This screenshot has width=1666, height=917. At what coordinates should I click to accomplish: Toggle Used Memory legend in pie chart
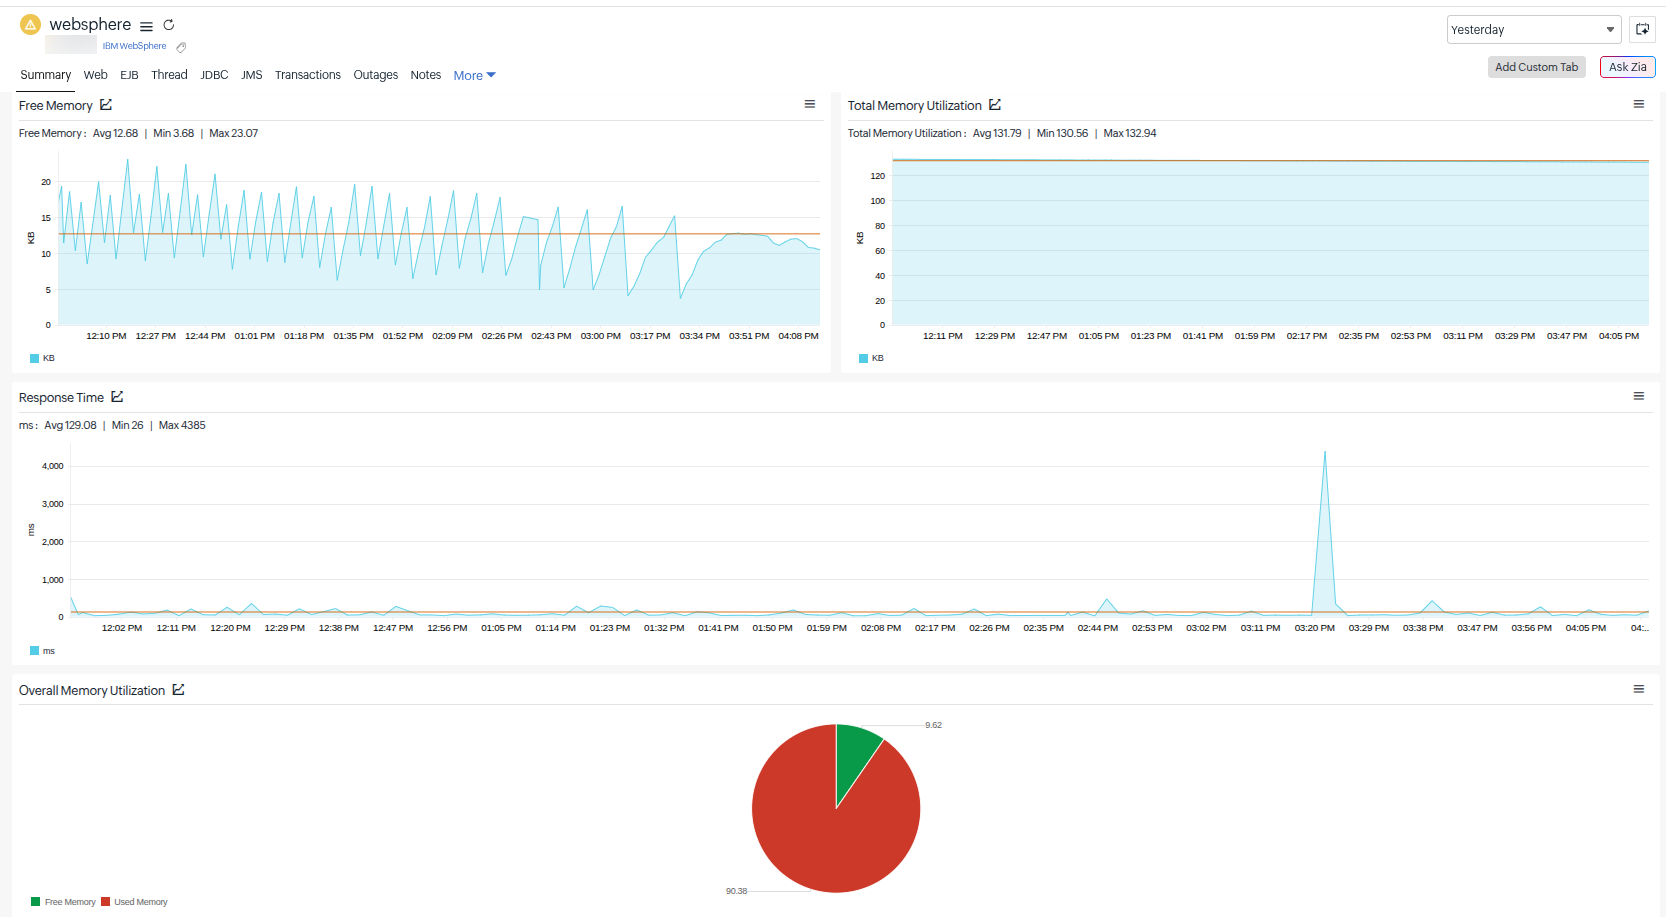(x=135, y=902)
